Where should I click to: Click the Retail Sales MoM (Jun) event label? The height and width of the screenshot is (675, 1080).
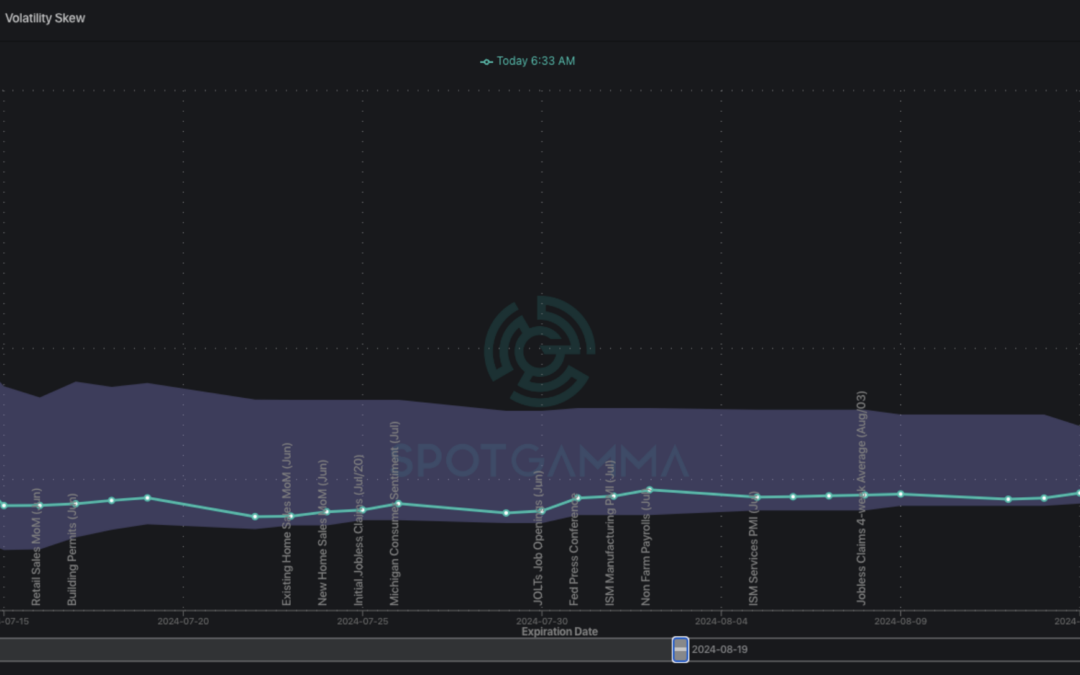click(x=37, y=547)
